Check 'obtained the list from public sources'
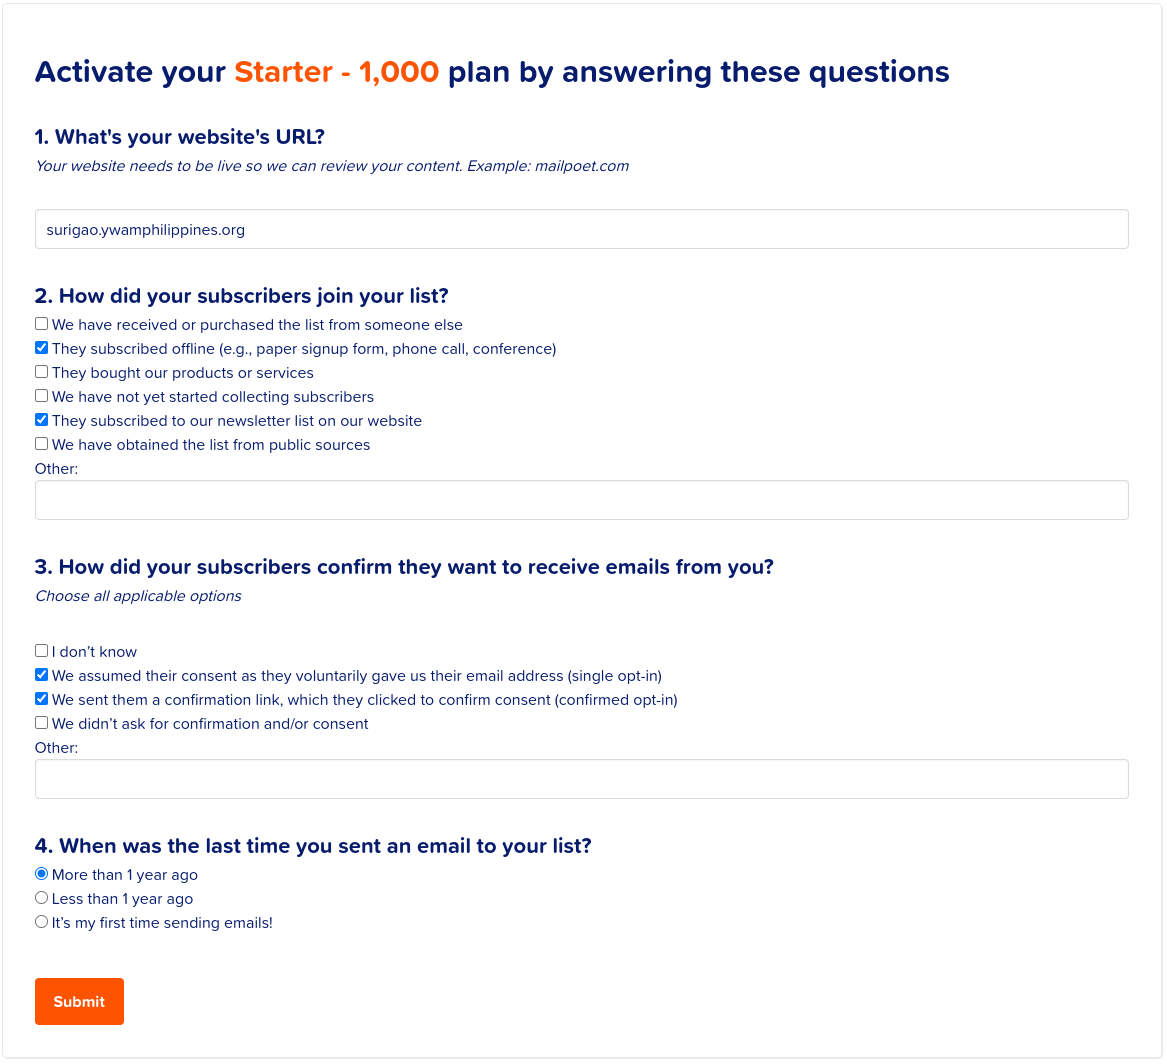1167x1064 pixels. pos(42,443)
